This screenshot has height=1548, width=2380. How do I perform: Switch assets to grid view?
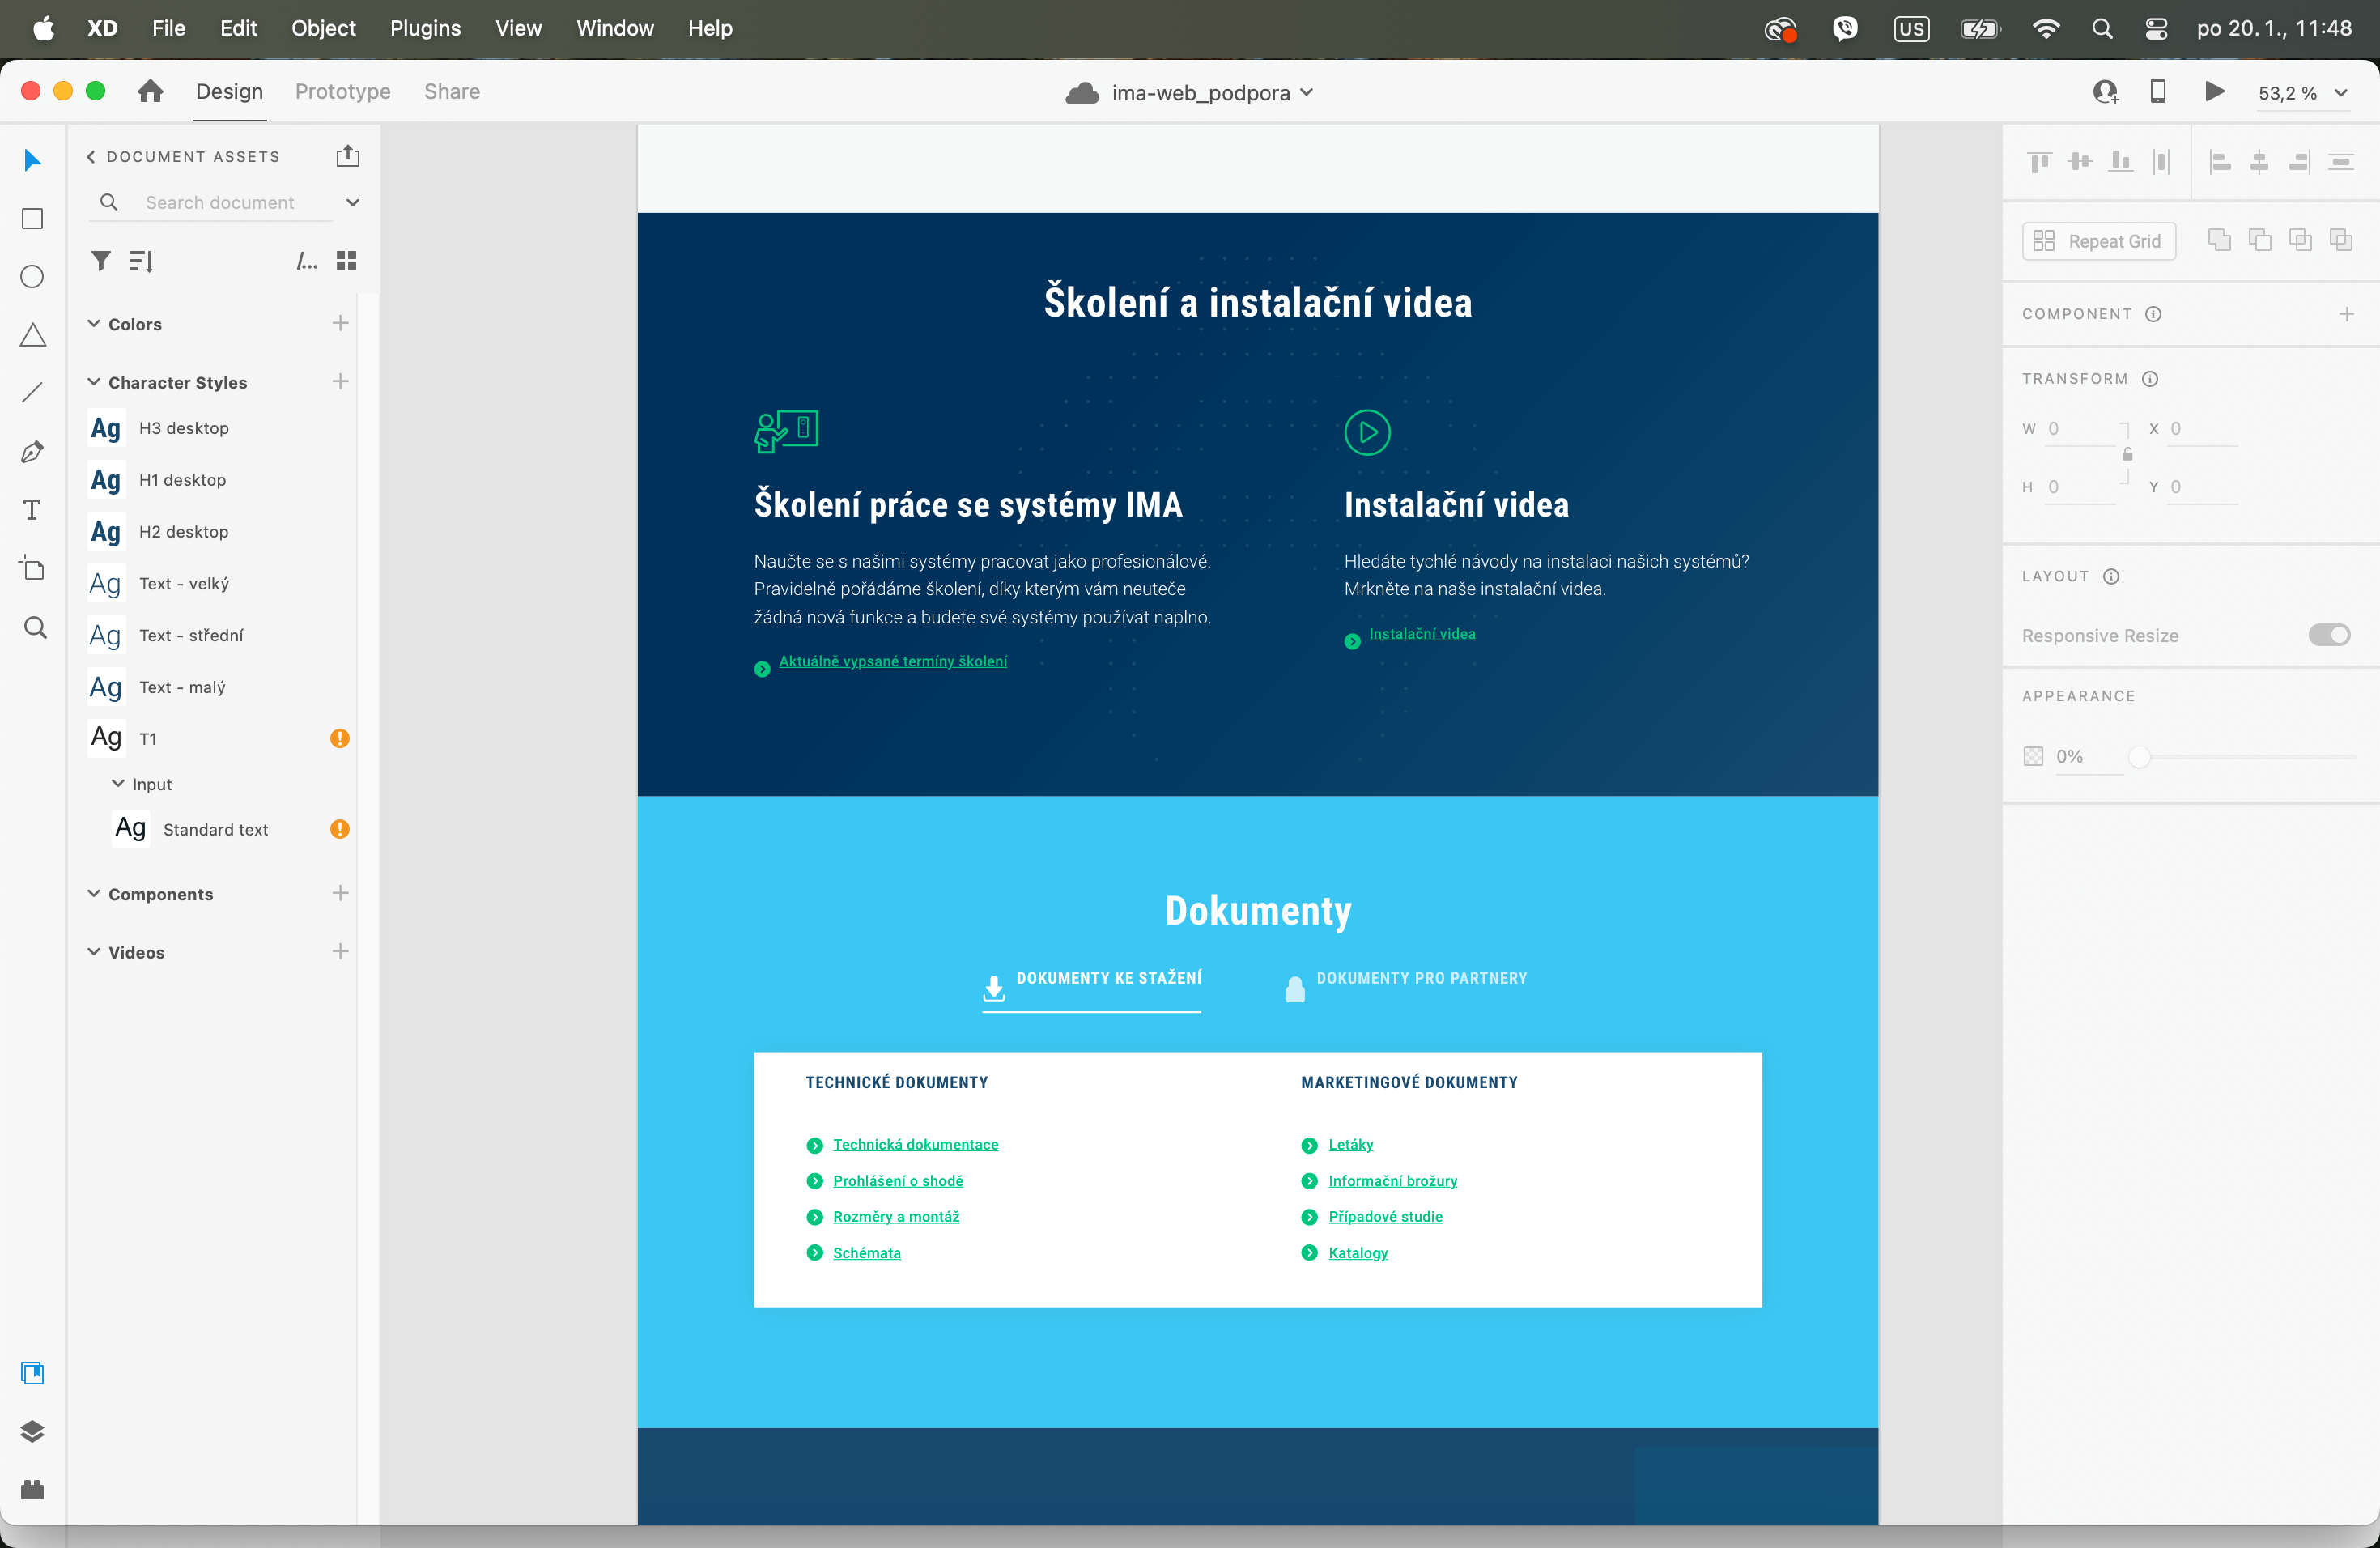[x=346, y=261]
